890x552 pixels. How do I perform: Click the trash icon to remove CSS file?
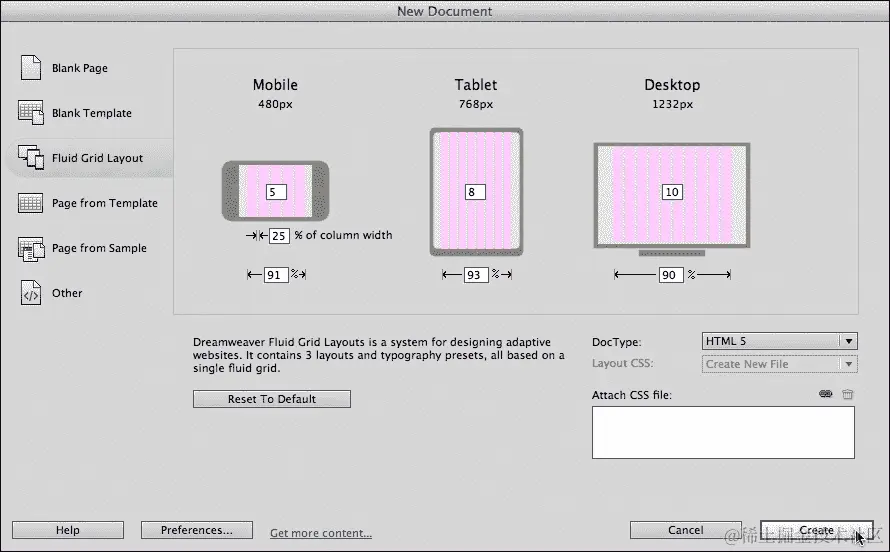click(x=847, y=394)
